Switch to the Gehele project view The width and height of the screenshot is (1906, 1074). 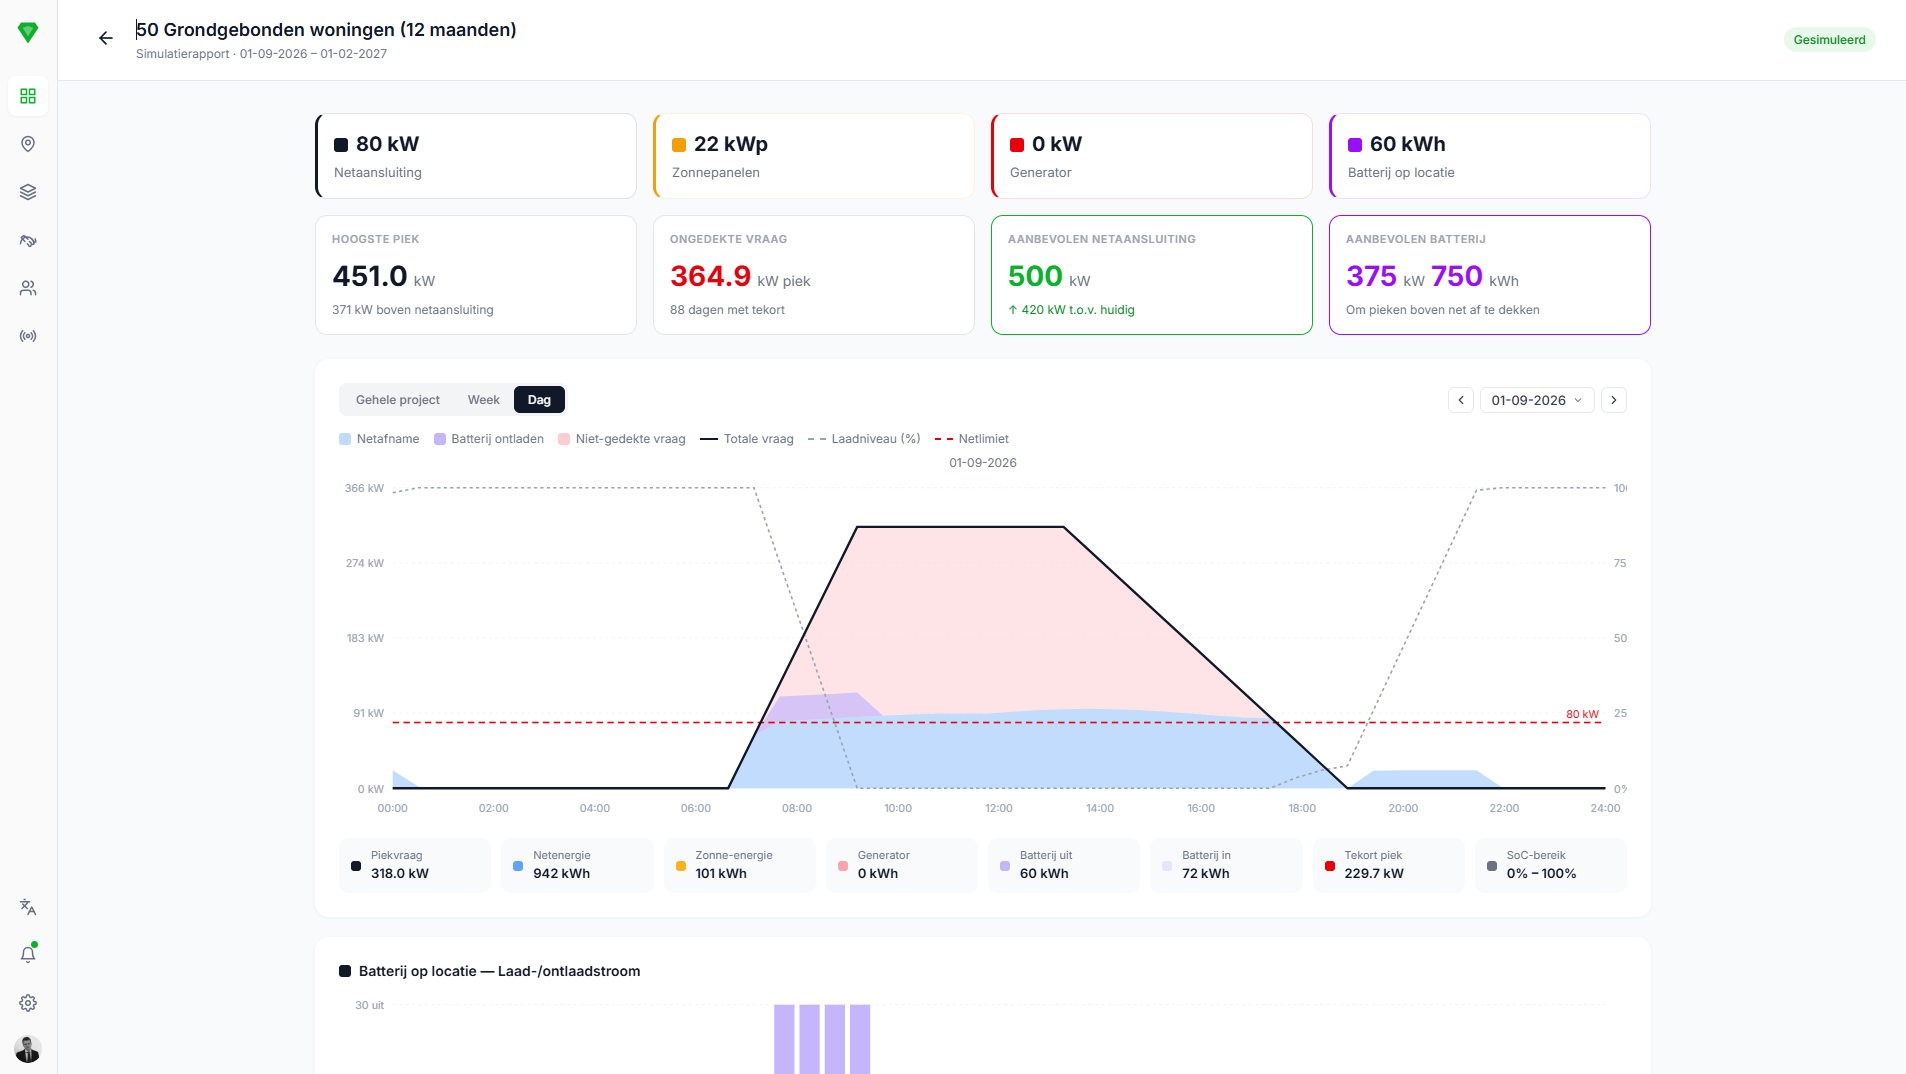click(397, 400)
